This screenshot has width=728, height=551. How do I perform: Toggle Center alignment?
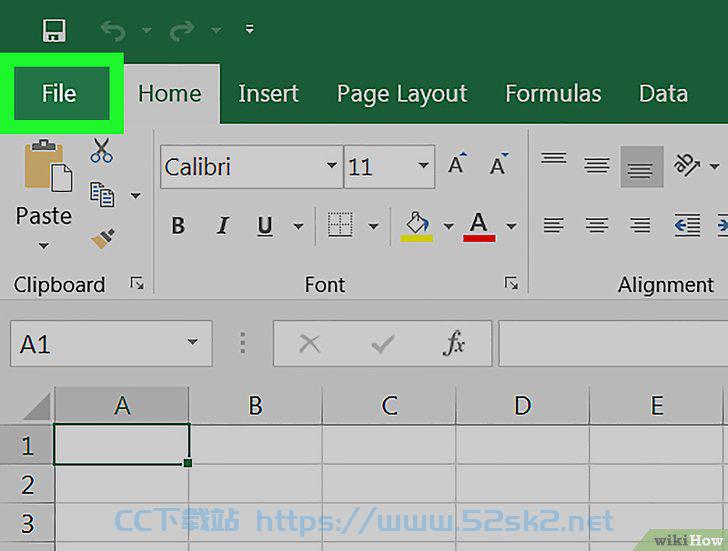pyautogui.click(x=597, y=226)
